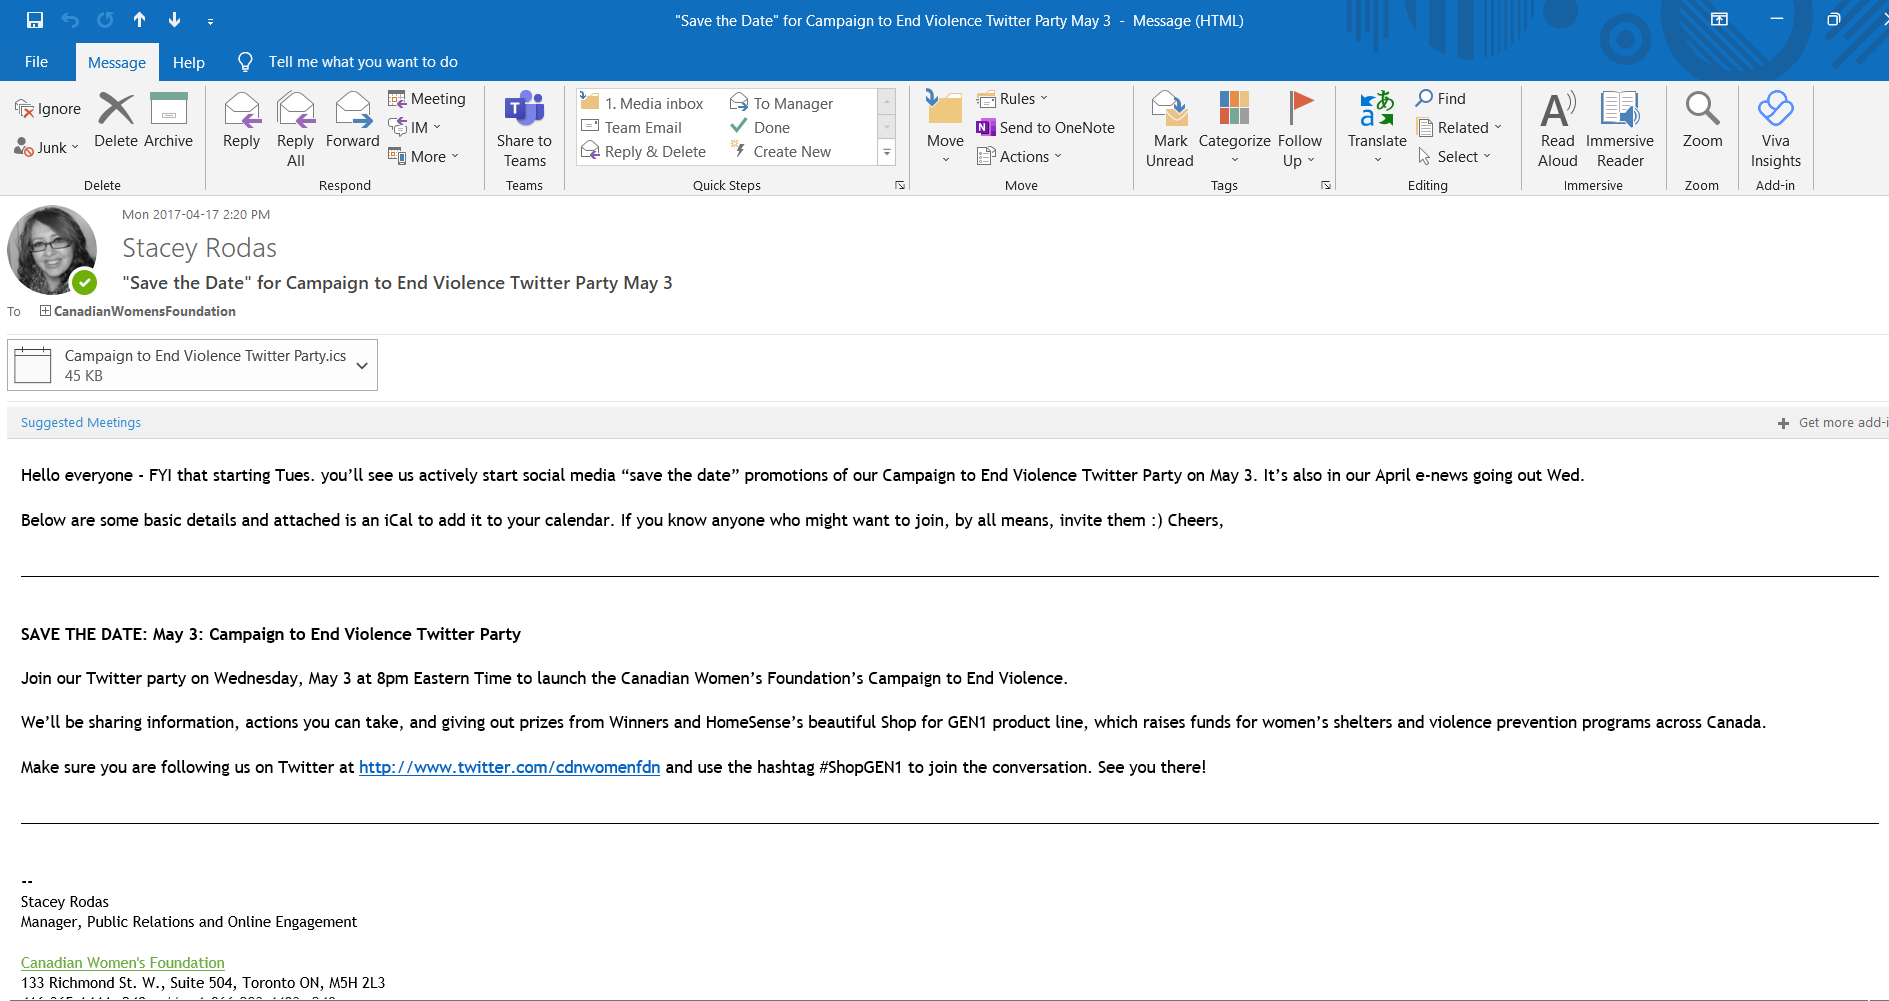Expand the Quick Steps gallery list

886,152
